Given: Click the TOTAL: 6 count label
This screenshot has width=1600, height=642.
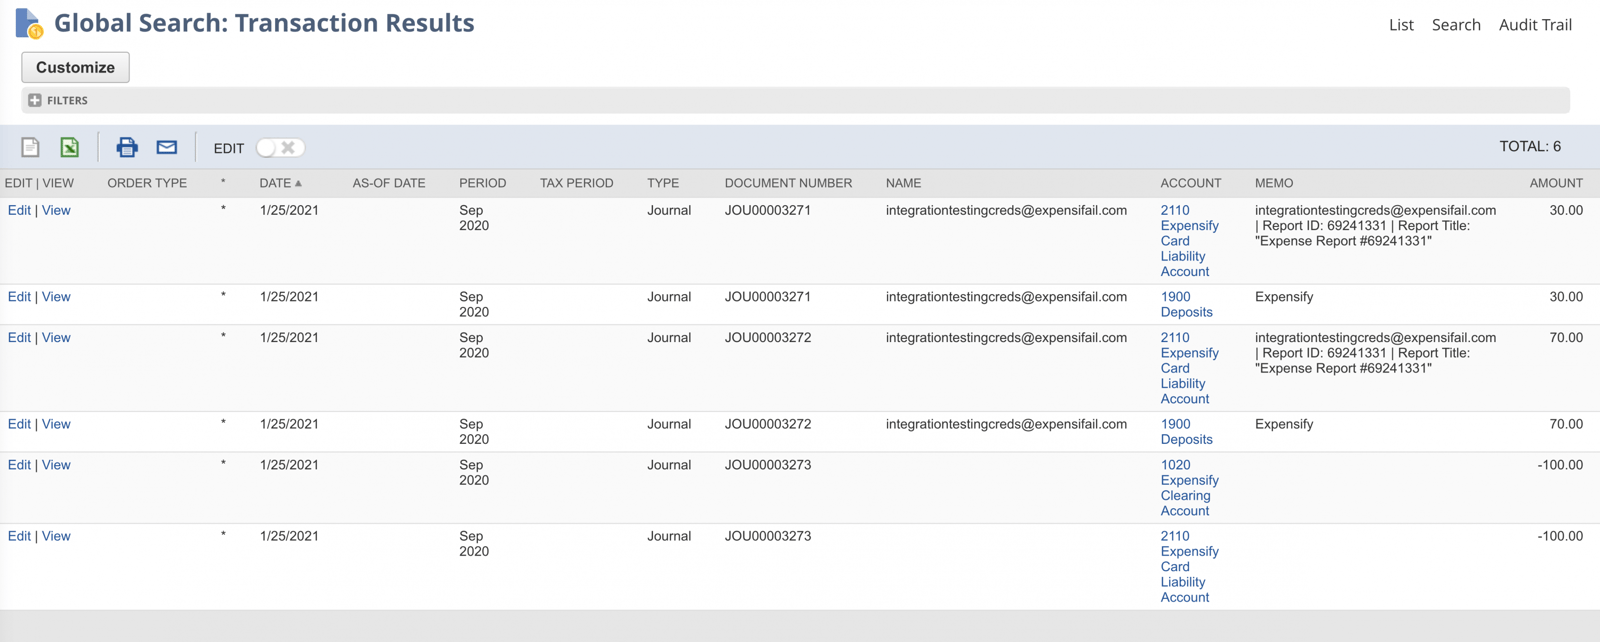Looking at the screenshot, I should pos(1530,146).
